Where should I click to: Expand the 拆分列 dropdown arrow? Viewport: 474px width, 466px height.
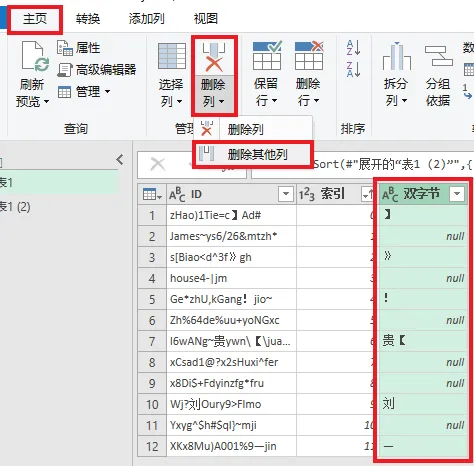(404, 100)
